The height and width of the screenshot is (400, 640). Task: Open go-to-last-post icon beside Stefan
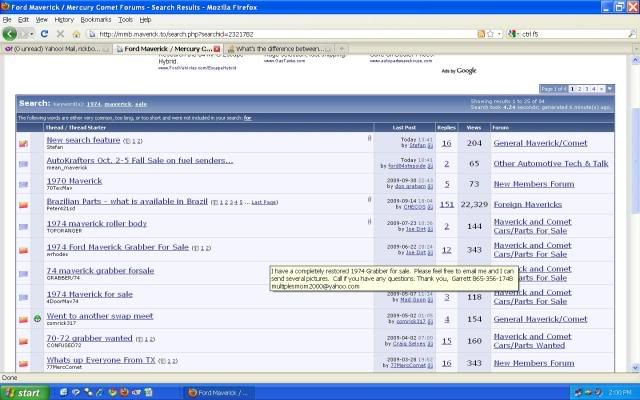[430, 146]
